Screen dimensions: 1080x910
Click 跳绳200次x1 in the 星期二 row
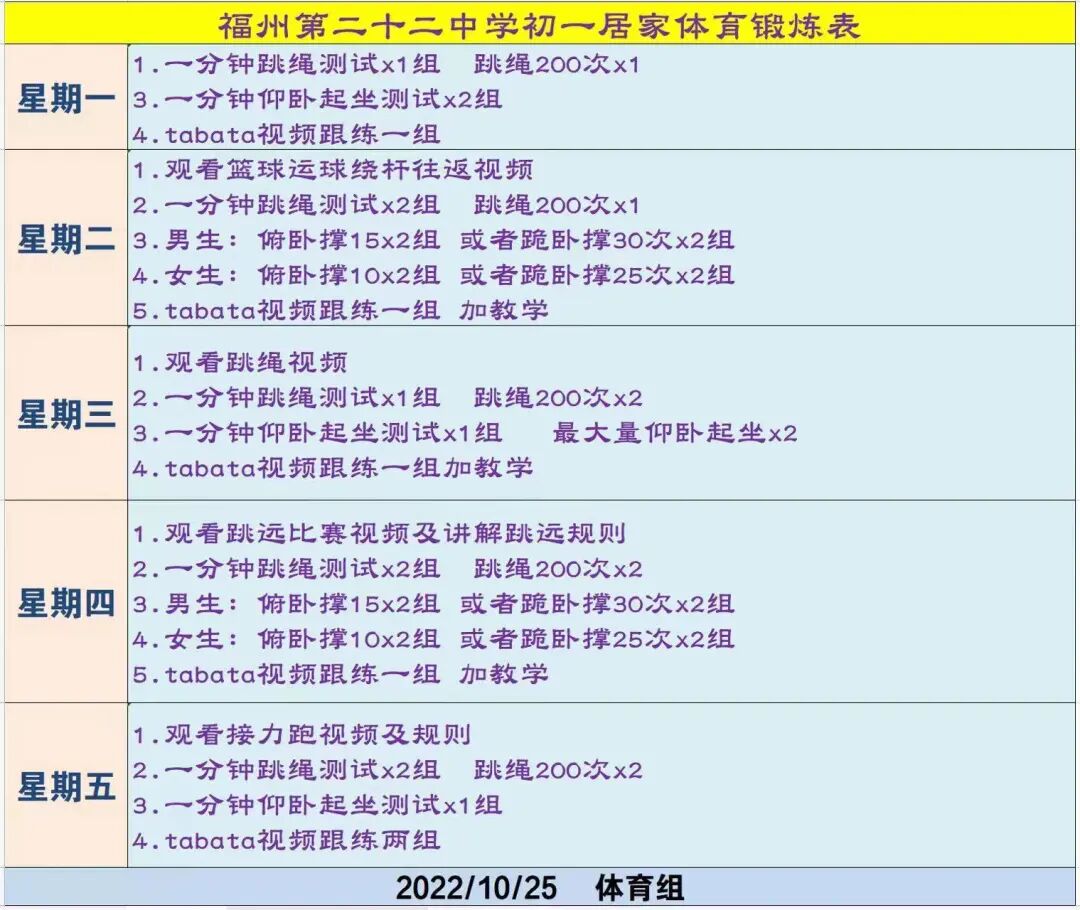coord(557,205)
